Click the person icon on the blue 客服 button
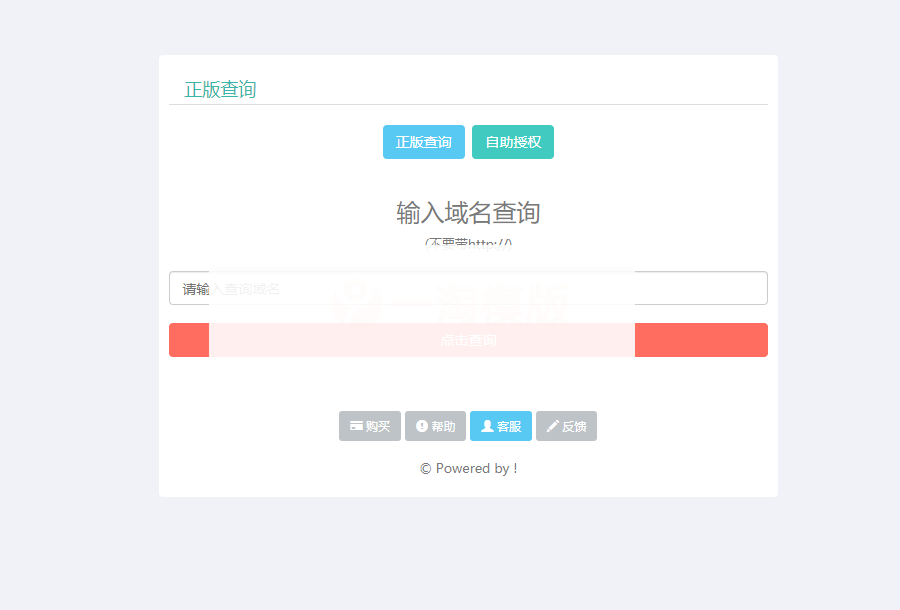The image size is (900, 610). tap(488, 425)
